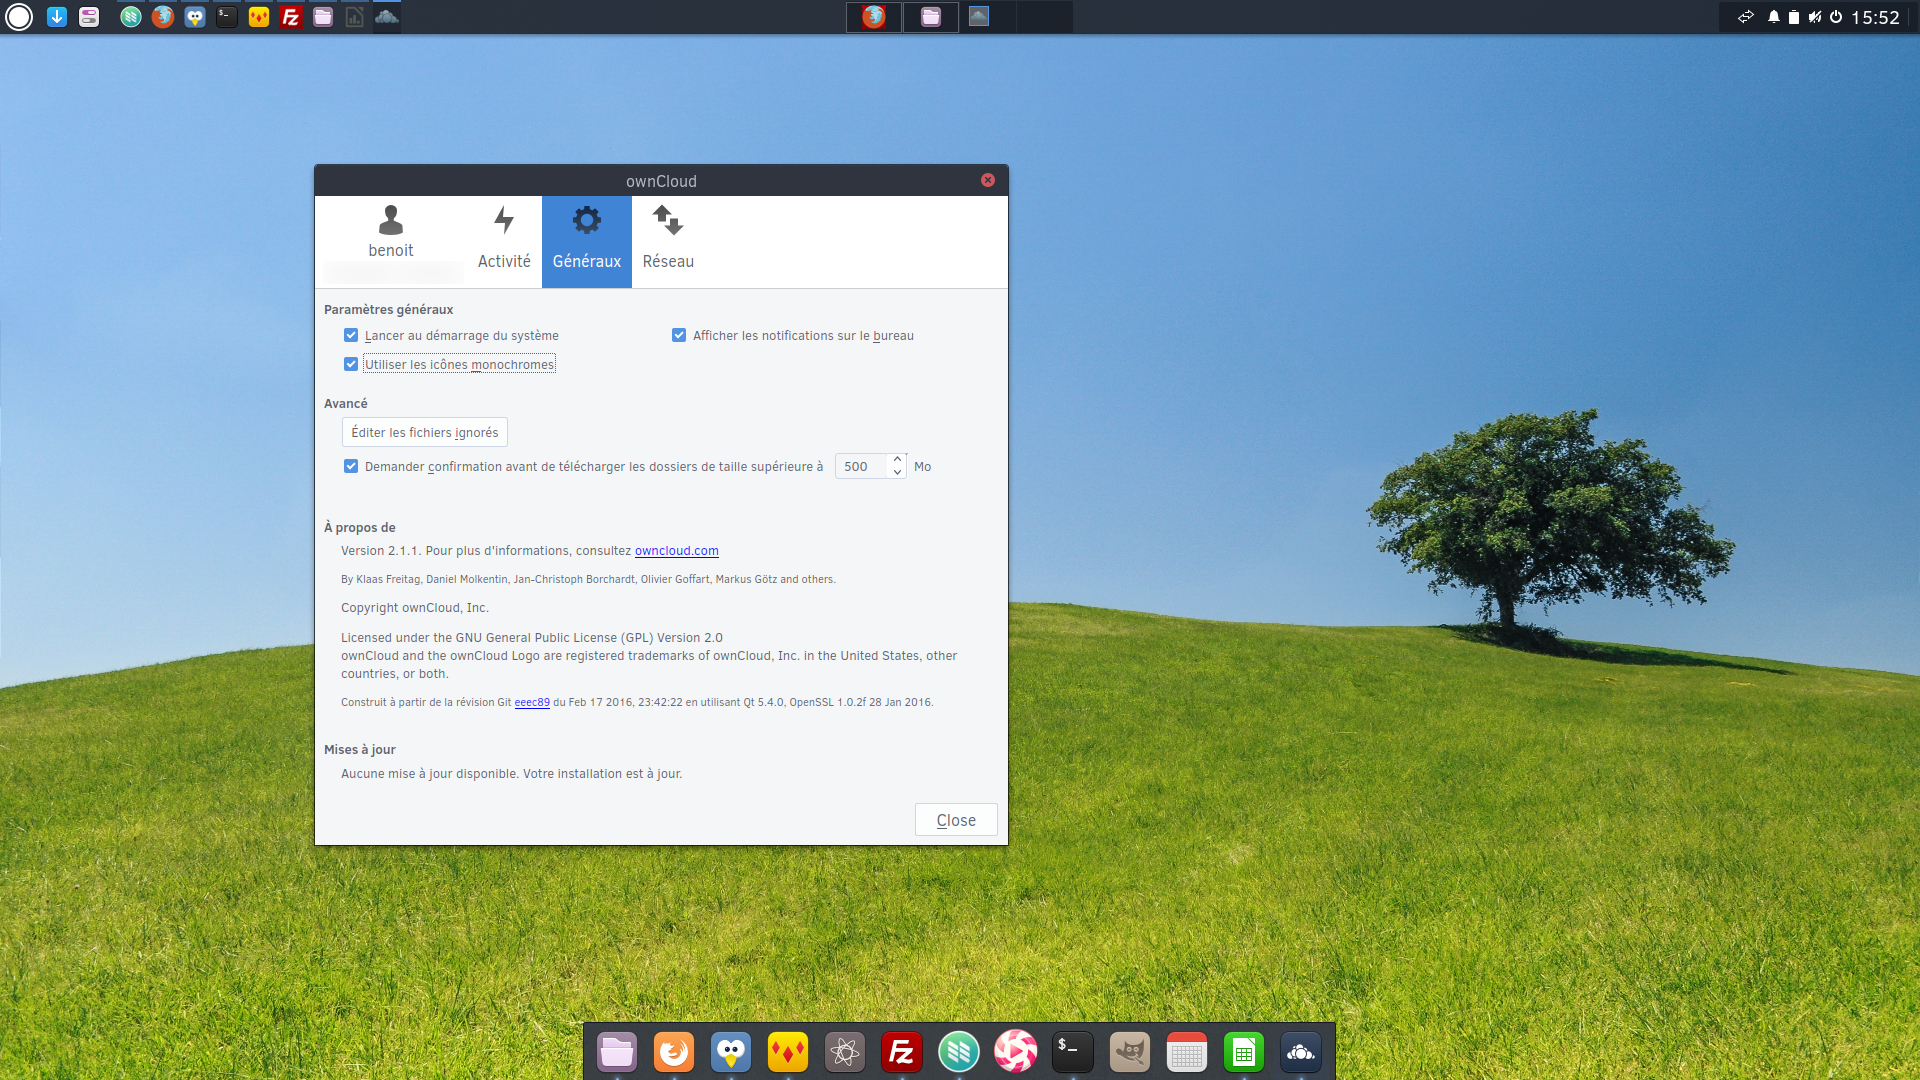
Task: Open yellow diamonds app in dock
Action: tap(788, 1052)
